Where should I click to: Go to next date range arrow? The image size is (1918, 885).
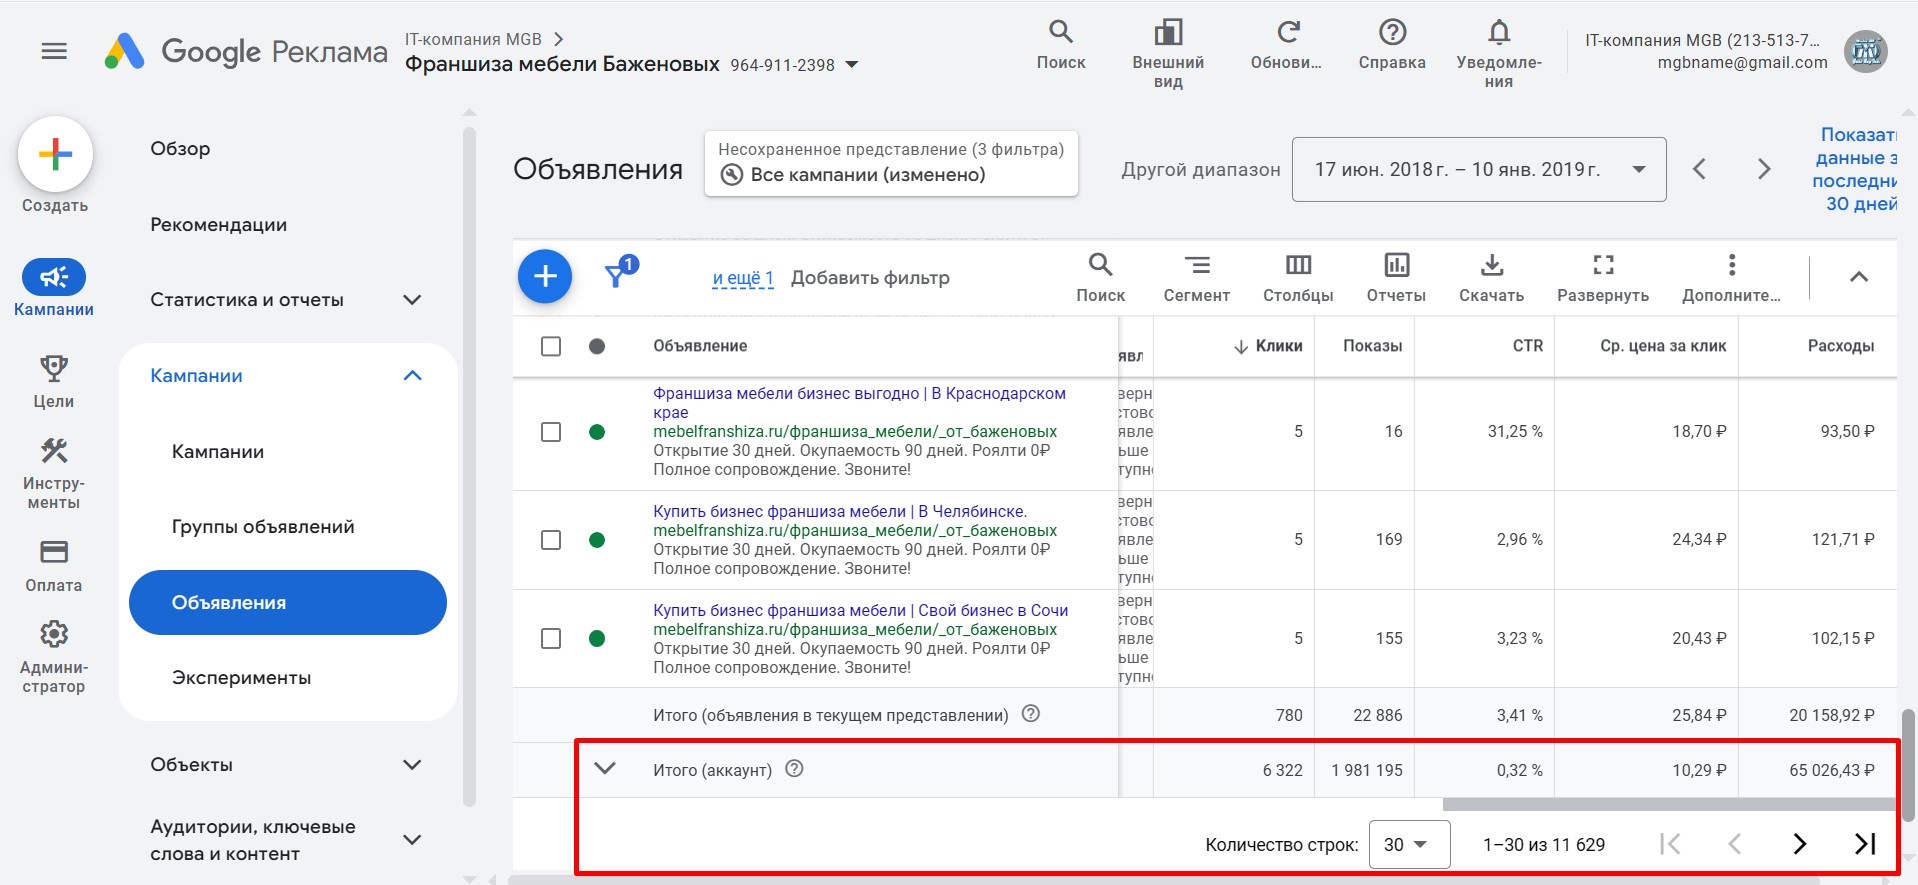1764,169
